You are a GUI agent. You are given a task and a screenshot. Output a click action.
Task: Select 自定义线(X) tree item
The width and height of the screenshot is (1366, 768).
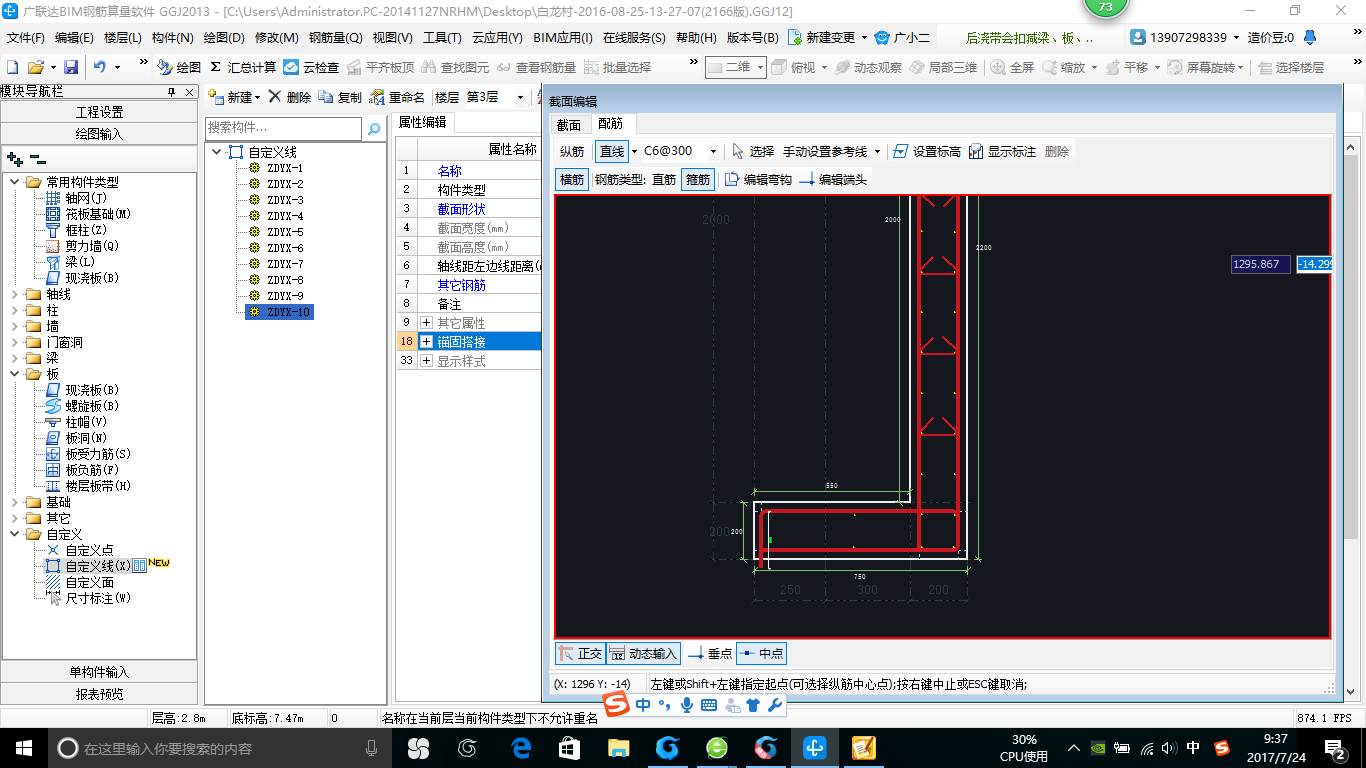[x=98, y=566]
